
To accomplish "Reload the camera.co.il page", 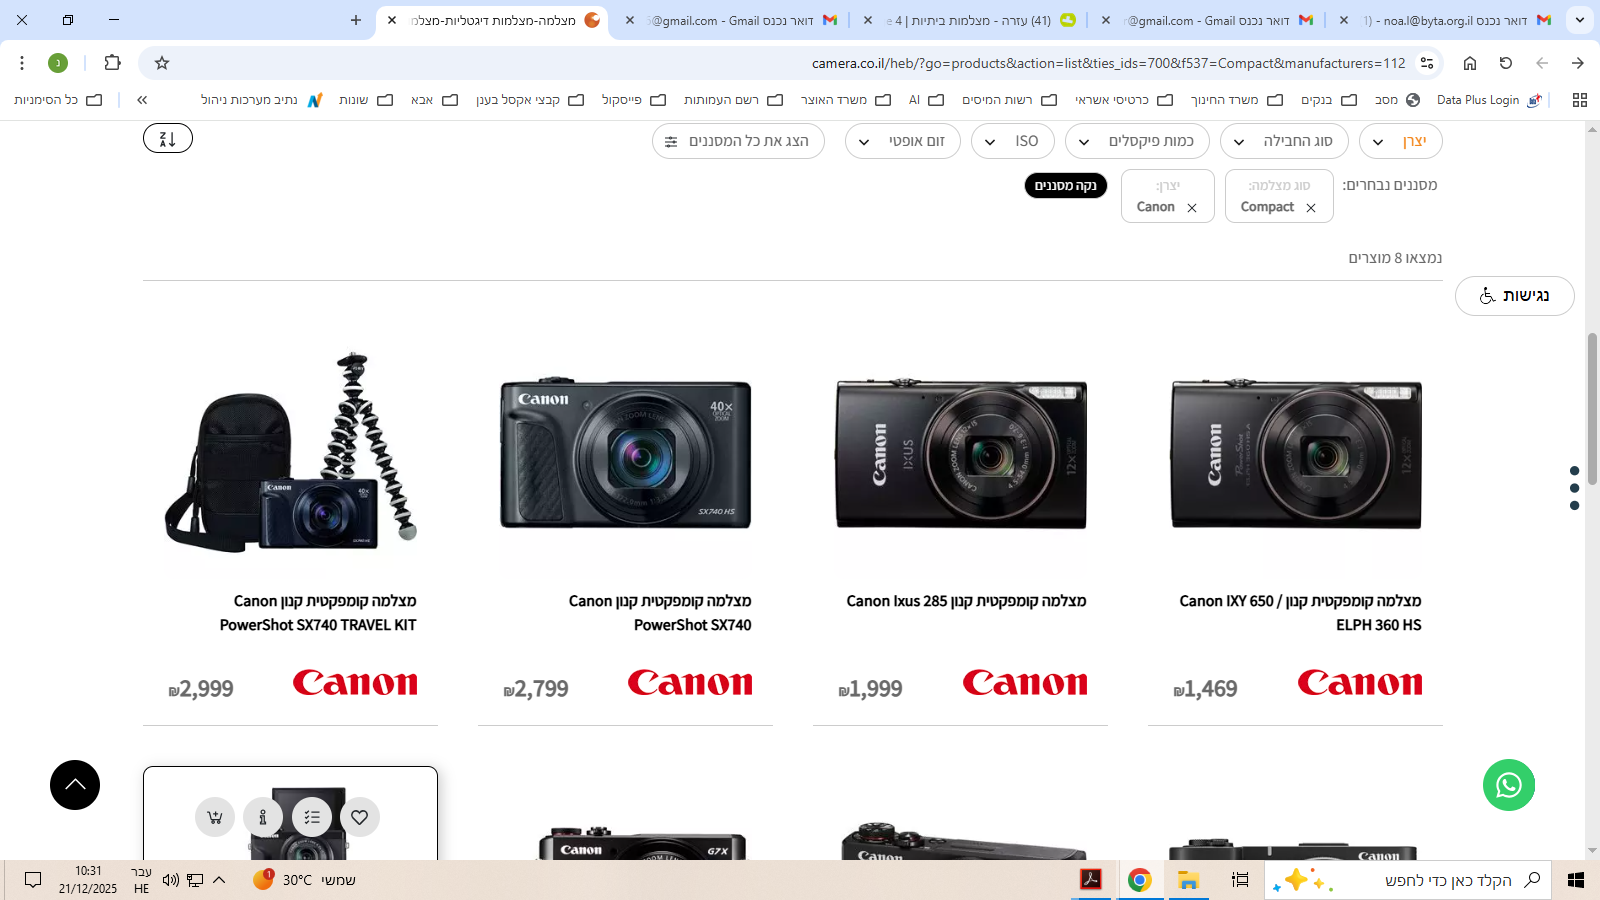I will pyautogui.click(x=1506, y=63).
